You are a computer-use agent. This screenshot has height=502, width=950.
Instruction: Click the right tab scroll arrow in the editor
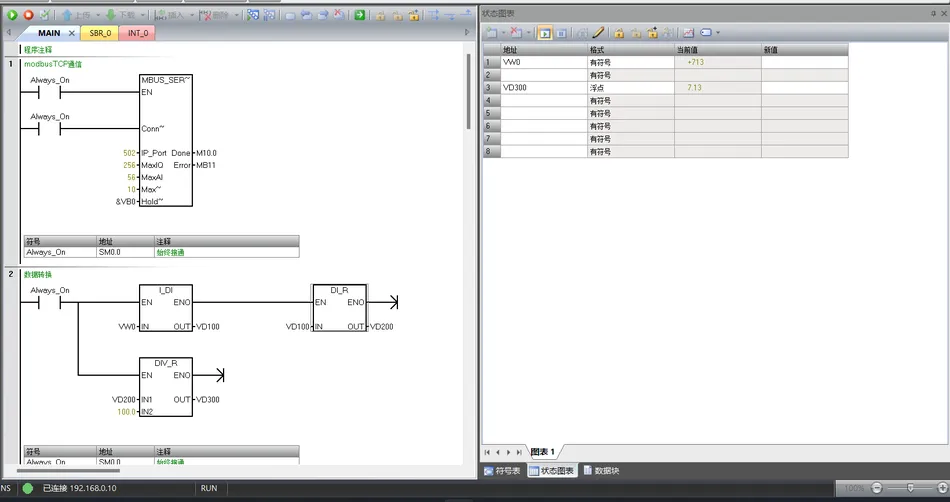pyautogui.click(x=467, y=33)
